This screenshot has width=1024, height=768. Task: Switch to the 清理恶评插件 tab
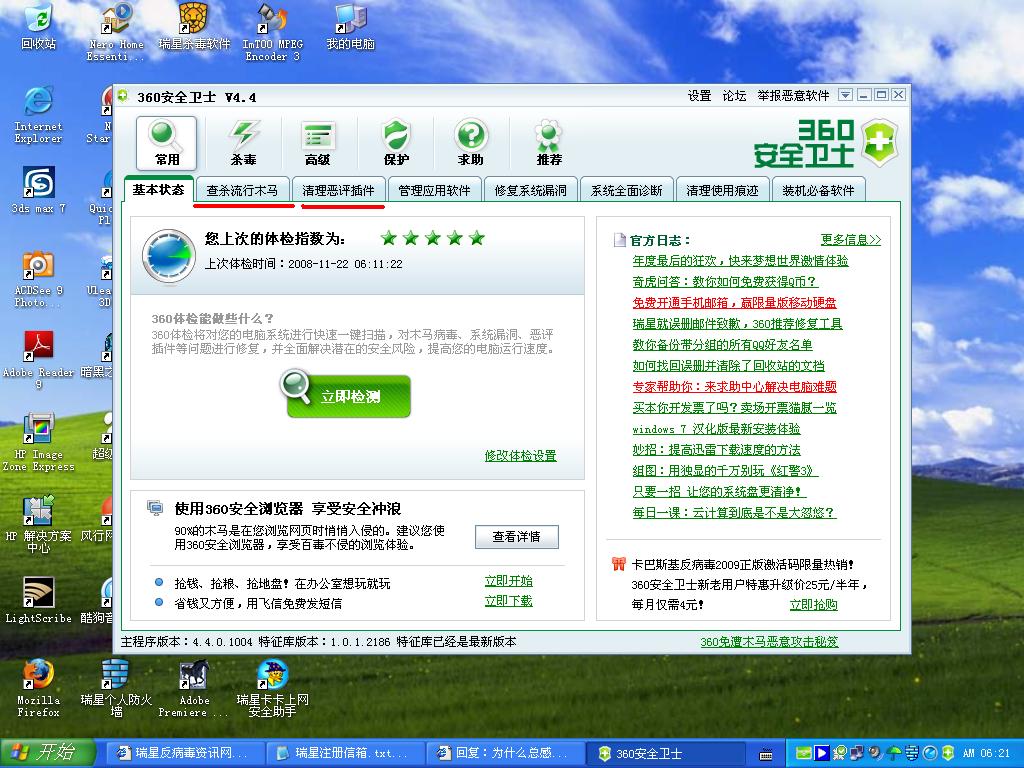point(338,190)
